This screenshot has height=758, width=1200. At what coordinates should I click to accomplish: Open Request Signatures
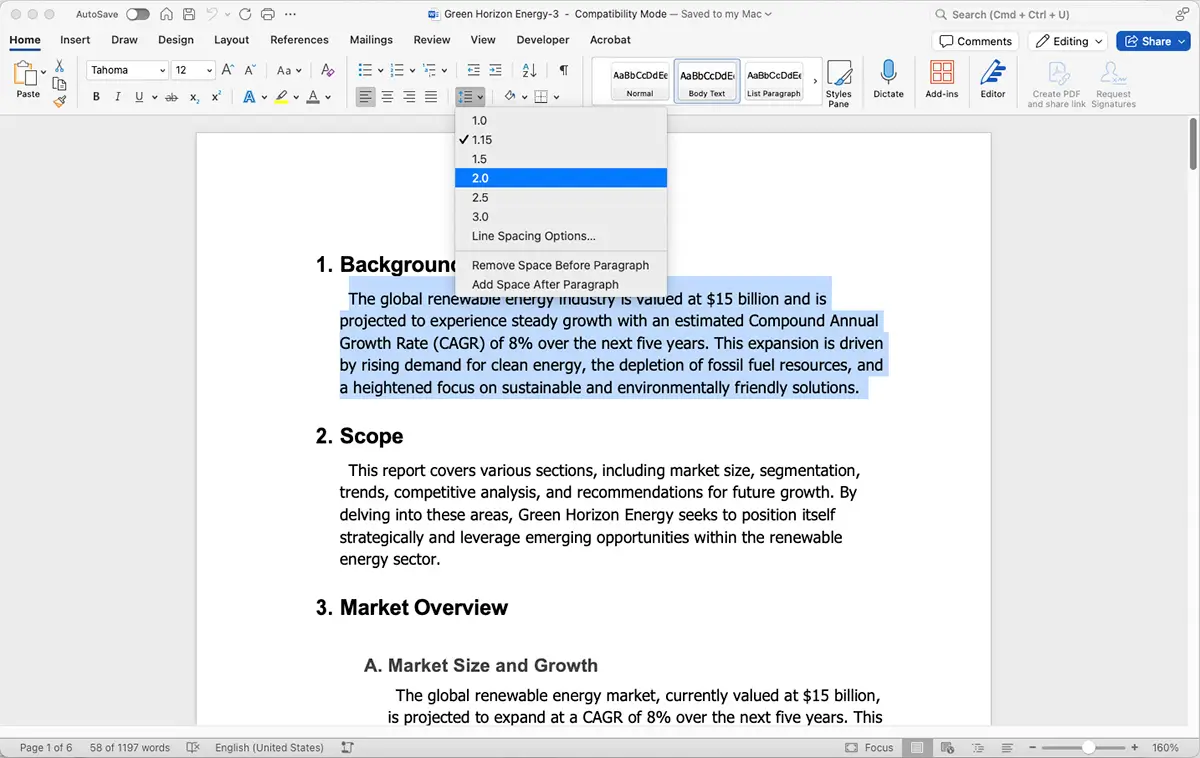pyautogui.click(x=1112, y=80)
